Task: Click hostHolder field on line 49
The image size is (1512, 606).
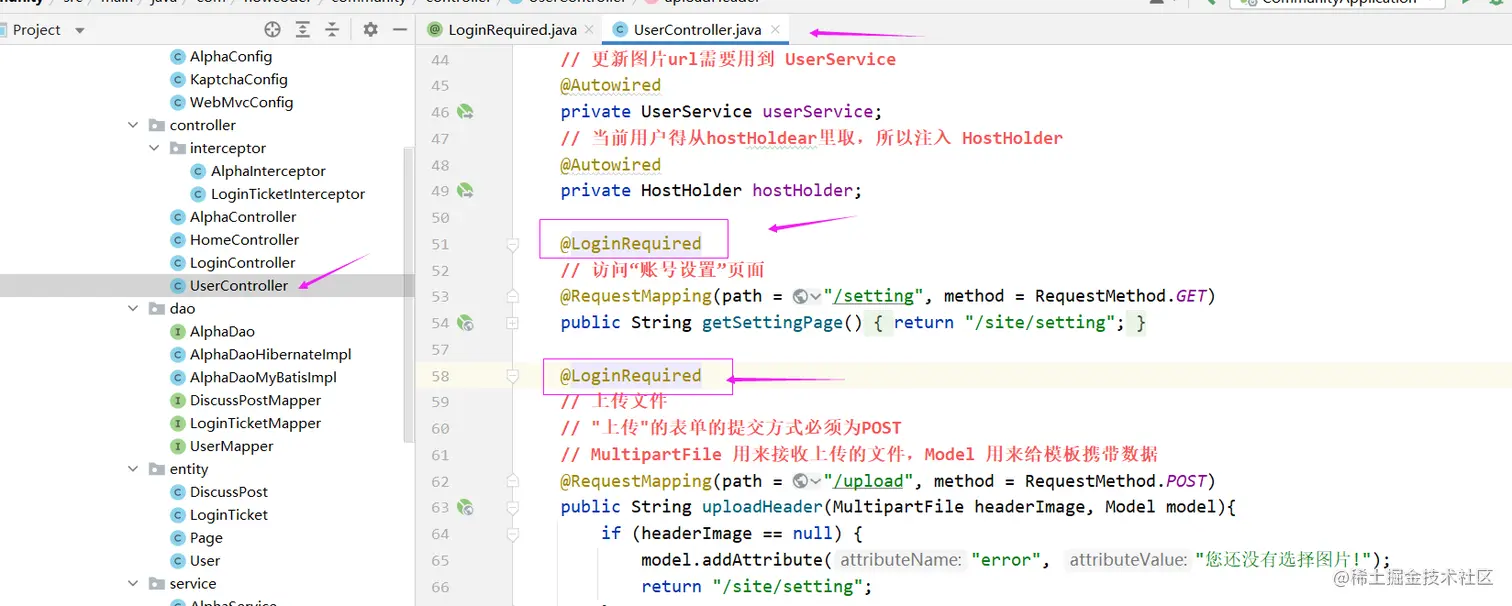Action: (x=802, y=190)
